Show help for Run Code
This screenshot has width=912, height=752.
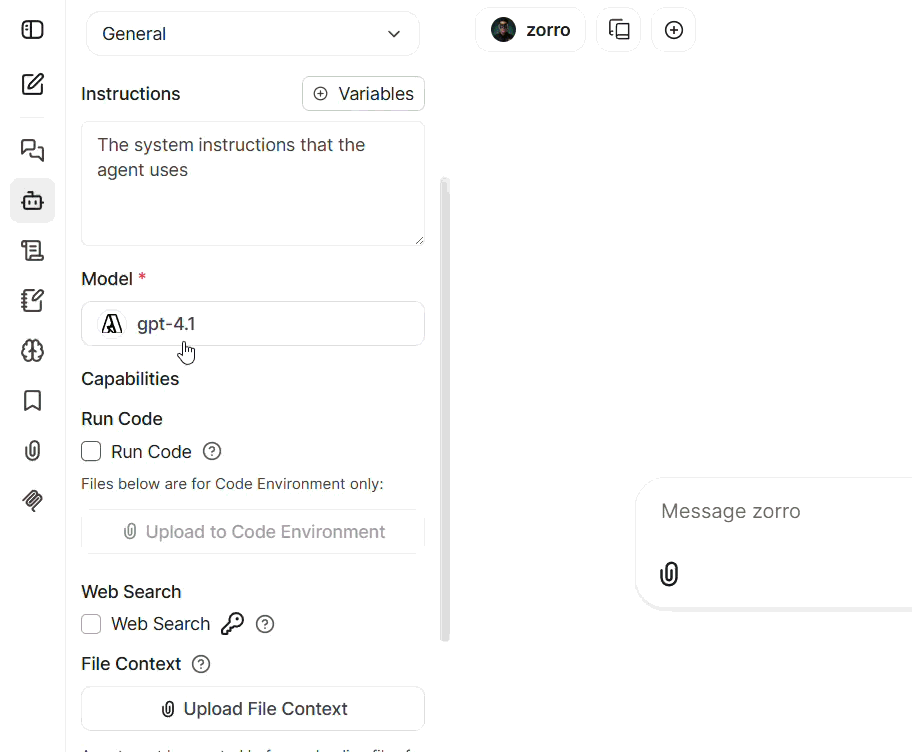212,451
